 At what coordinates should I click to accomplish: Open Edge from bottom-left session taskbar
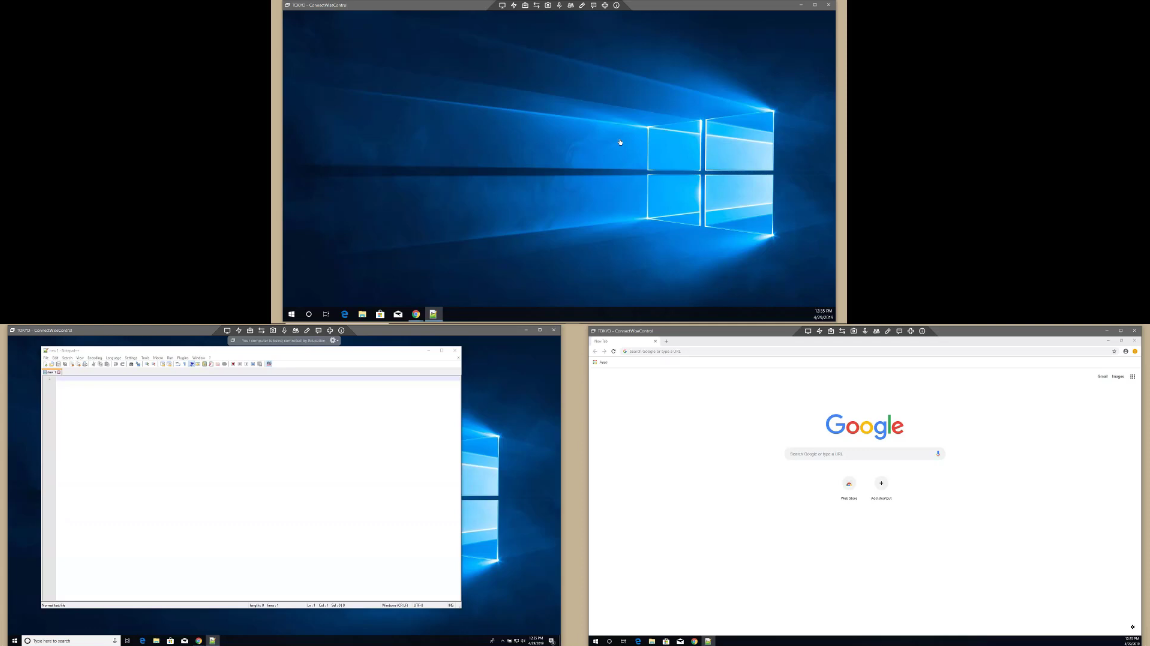point(142,641)
